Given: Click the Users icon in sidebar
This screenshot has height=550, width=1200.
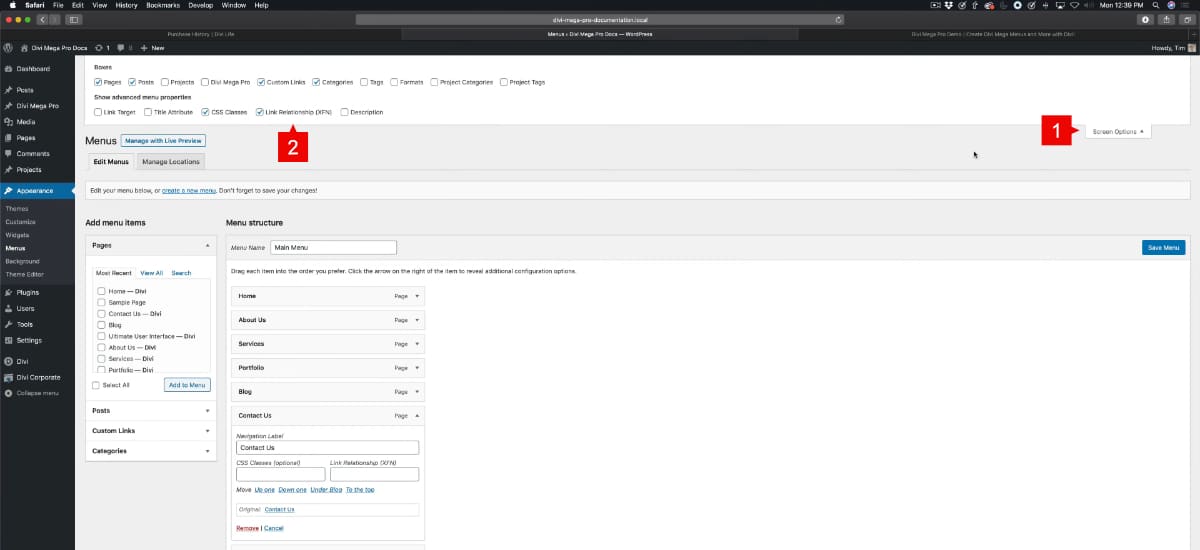Looking at the screenshot, I should coord(8,309).
